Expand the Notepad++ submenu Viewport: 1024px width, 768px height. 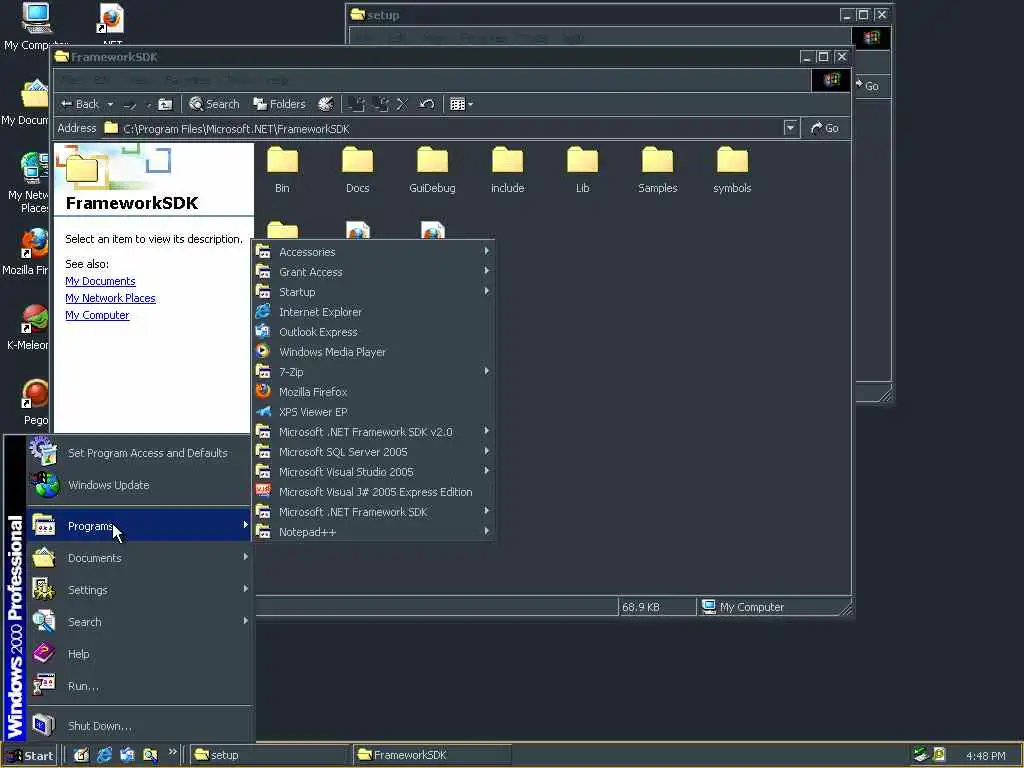(374, 532)
